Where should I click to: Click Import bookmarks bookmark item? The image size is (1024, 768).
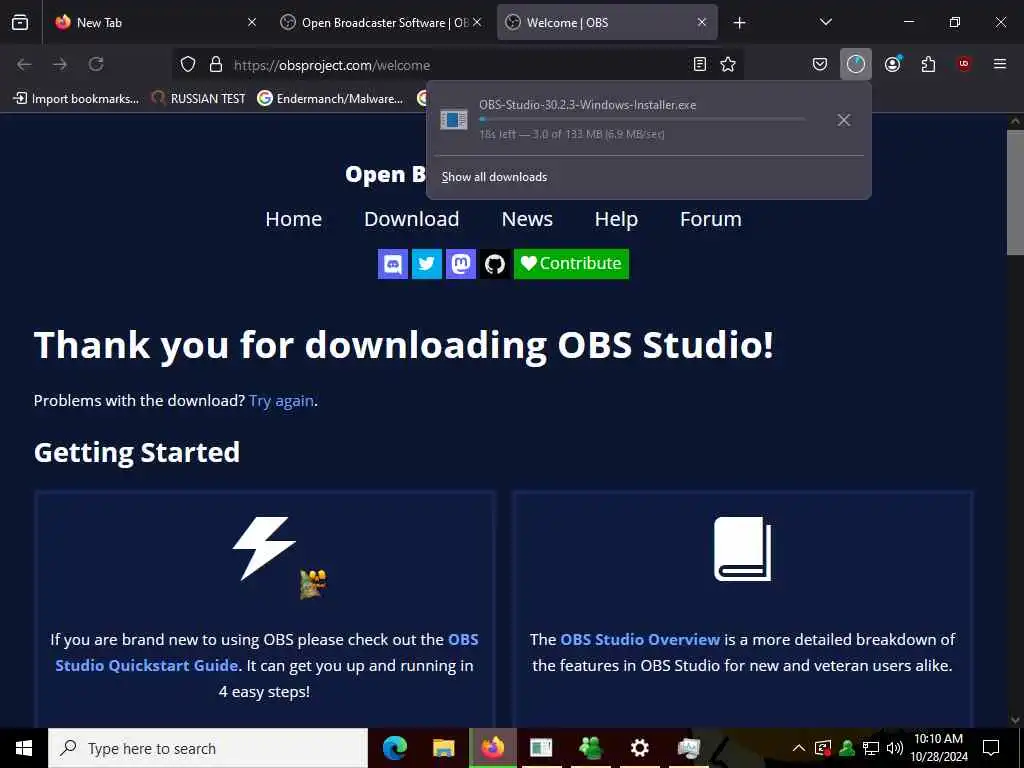pyautogui.click(x=76, y=99)
